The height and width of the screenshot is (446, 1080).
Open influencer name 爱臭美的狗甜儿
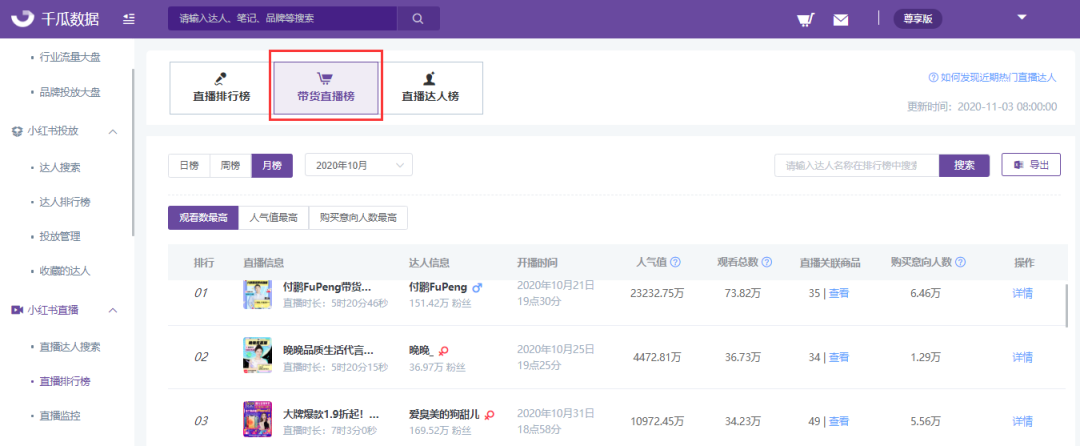(444, 414)
